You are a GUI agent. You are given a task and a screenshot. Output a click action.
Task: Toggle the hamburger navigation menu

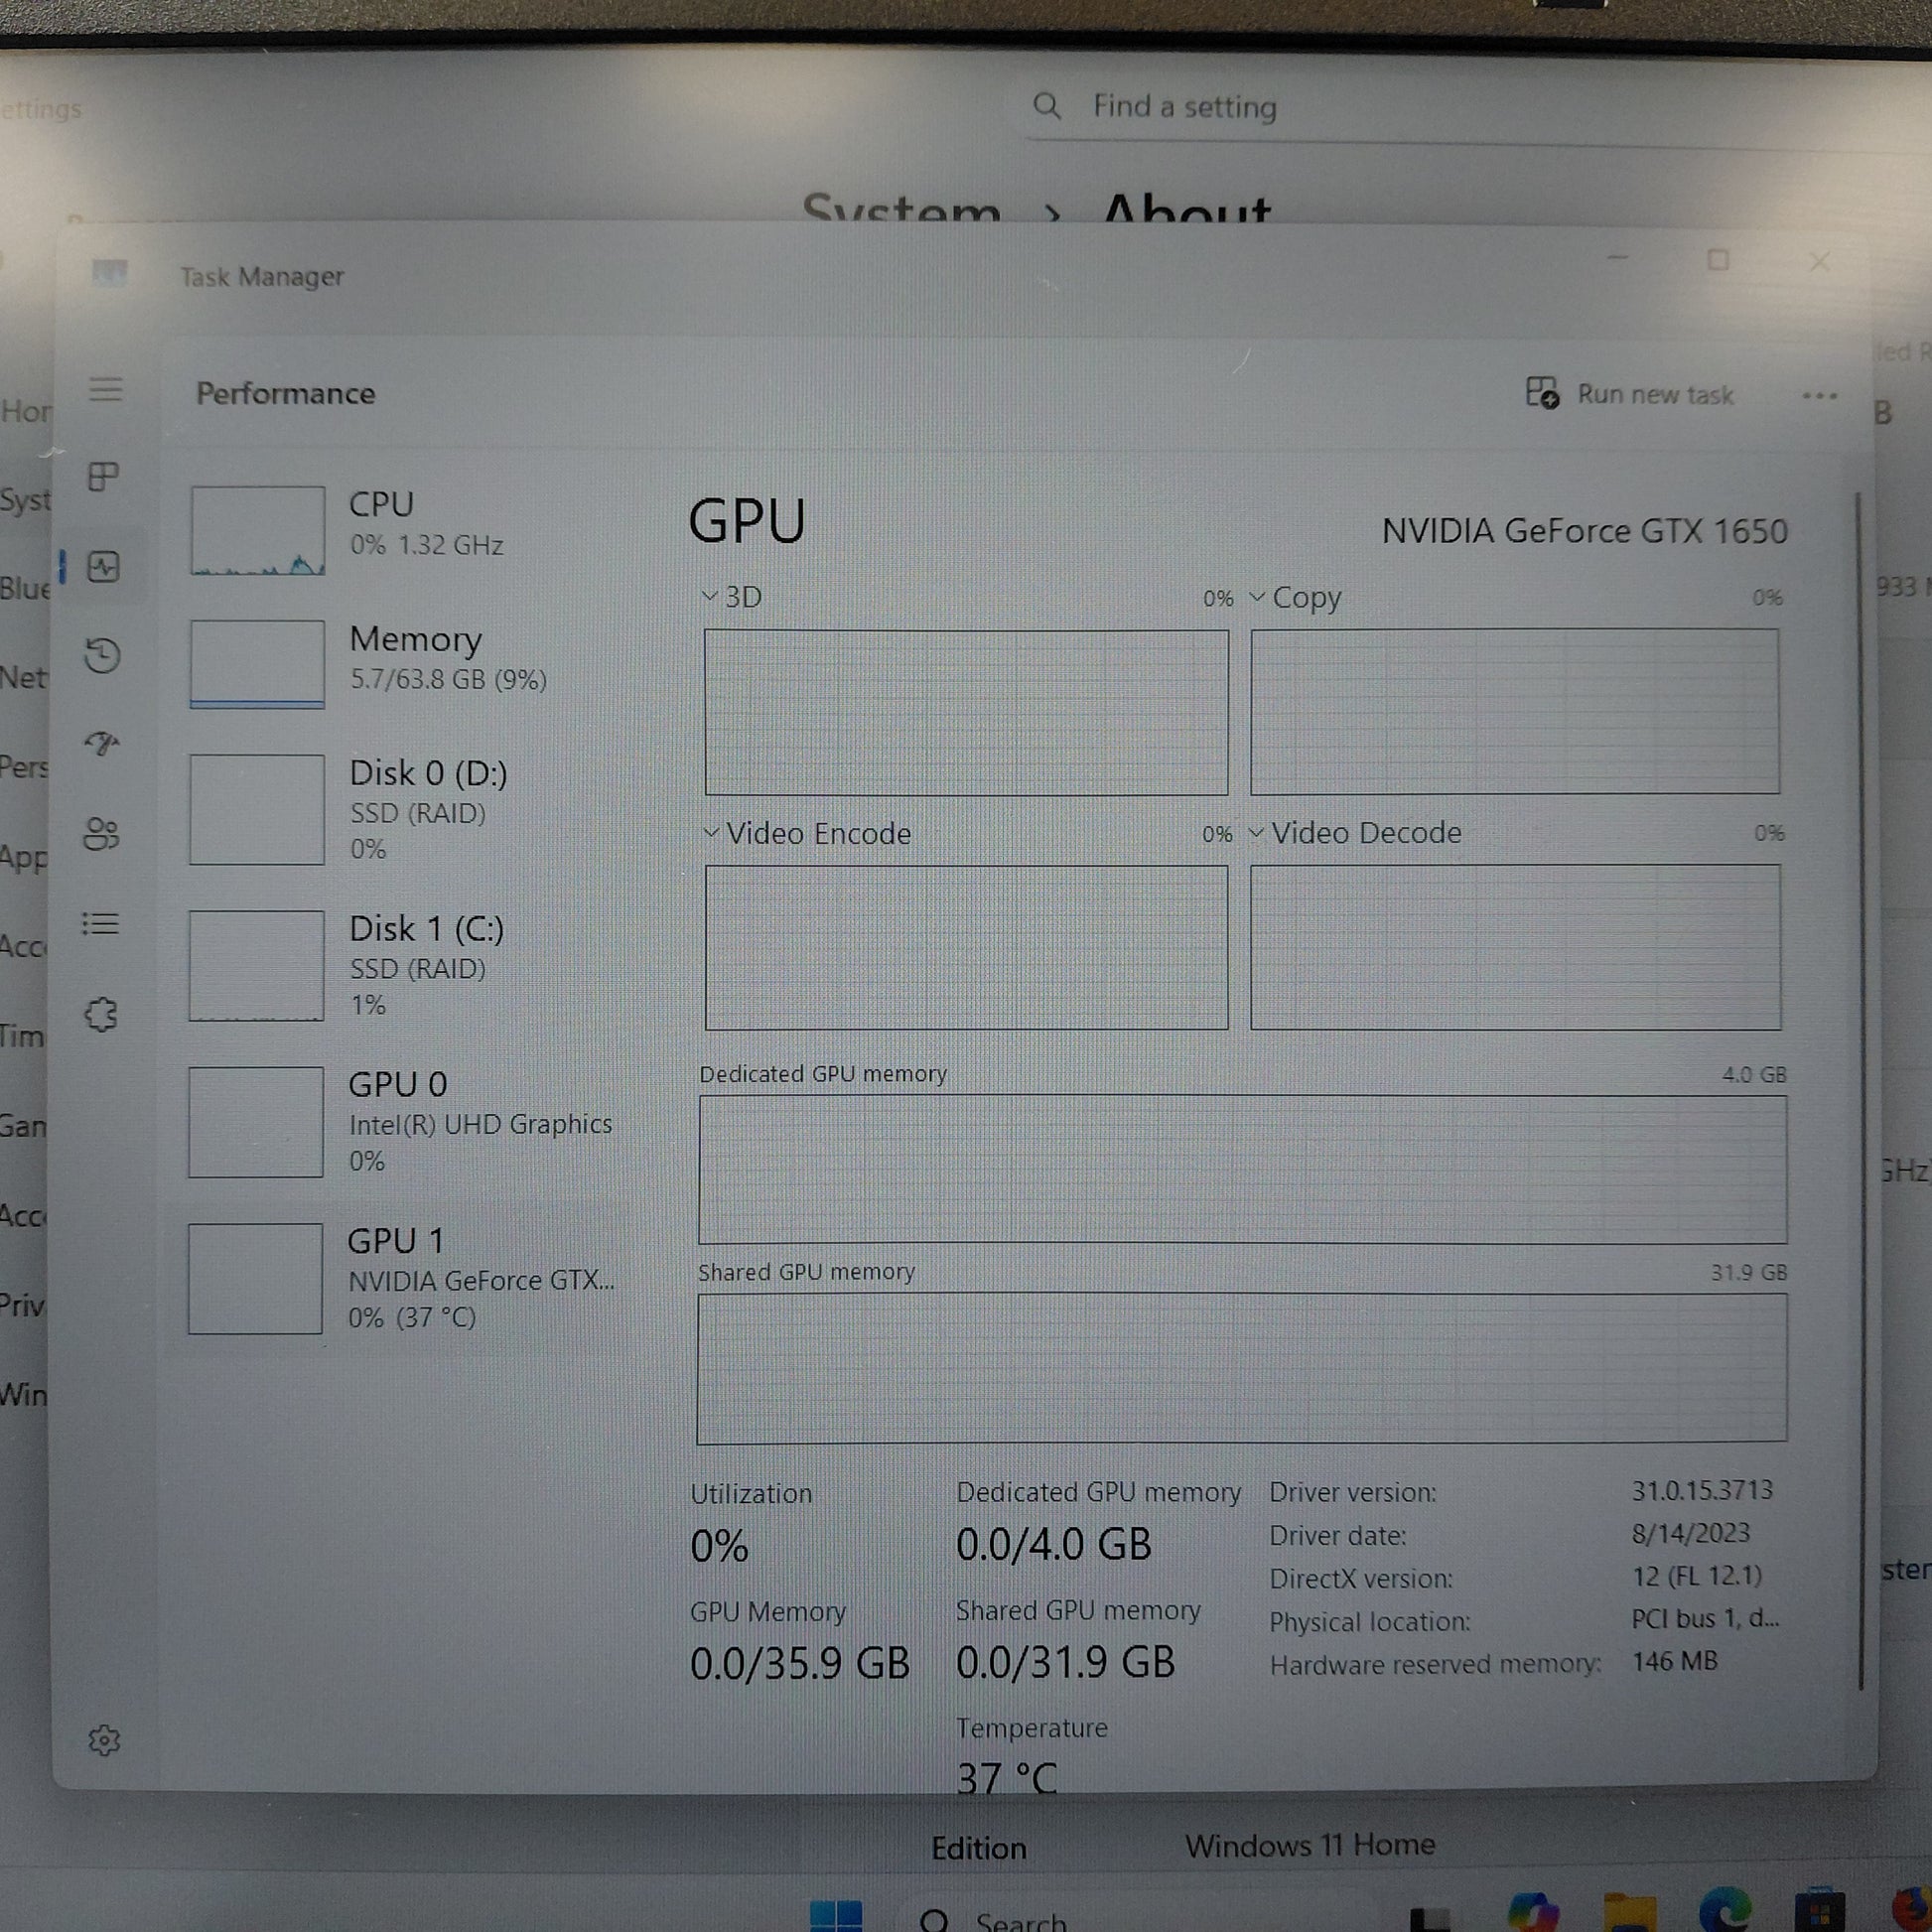click(105, 389)
